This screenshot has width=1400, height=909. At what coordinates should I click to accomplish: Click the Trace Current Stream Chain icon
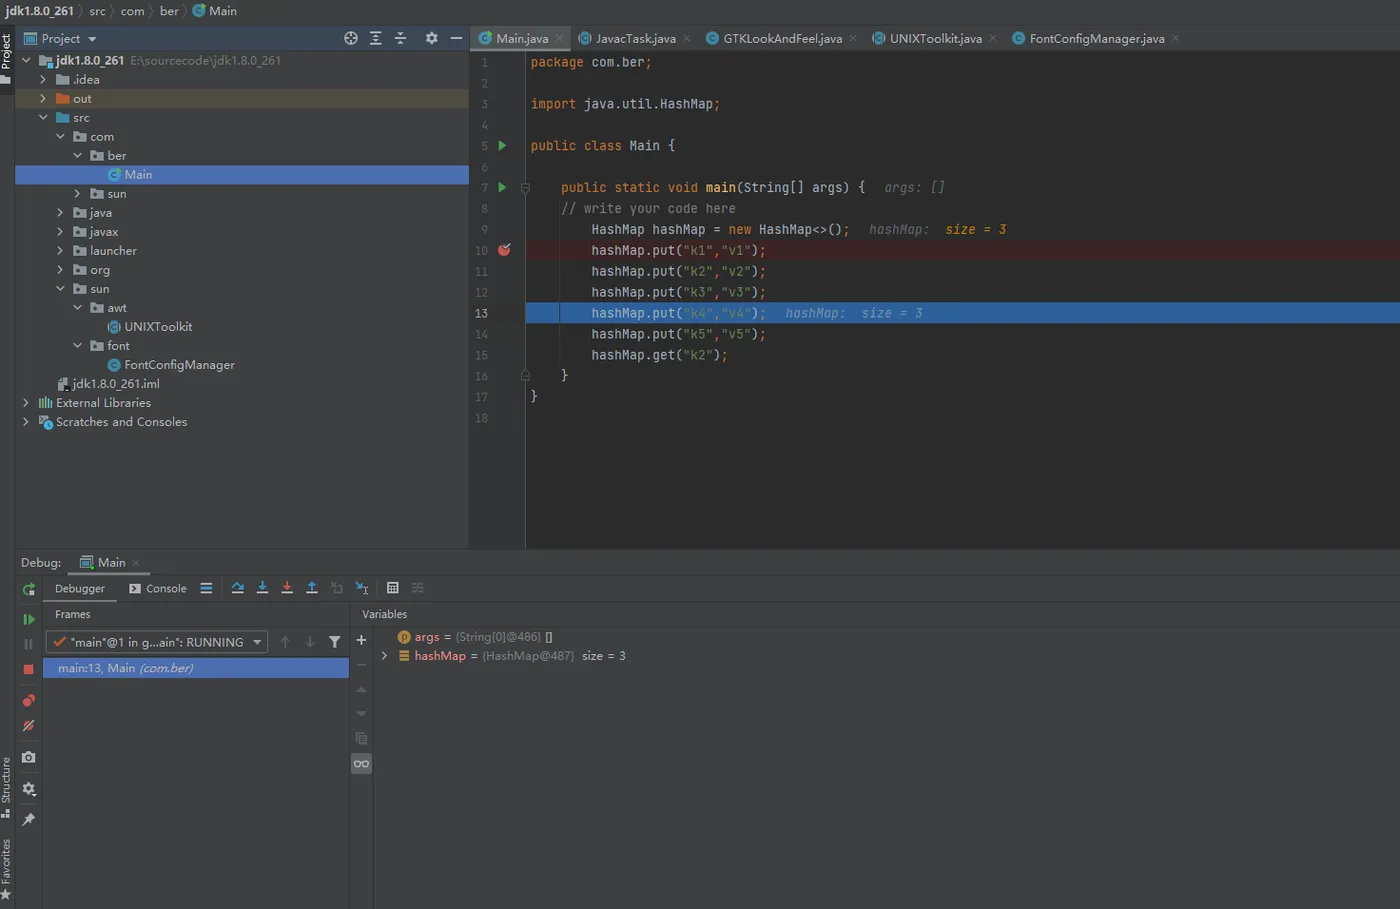point(418,588)
